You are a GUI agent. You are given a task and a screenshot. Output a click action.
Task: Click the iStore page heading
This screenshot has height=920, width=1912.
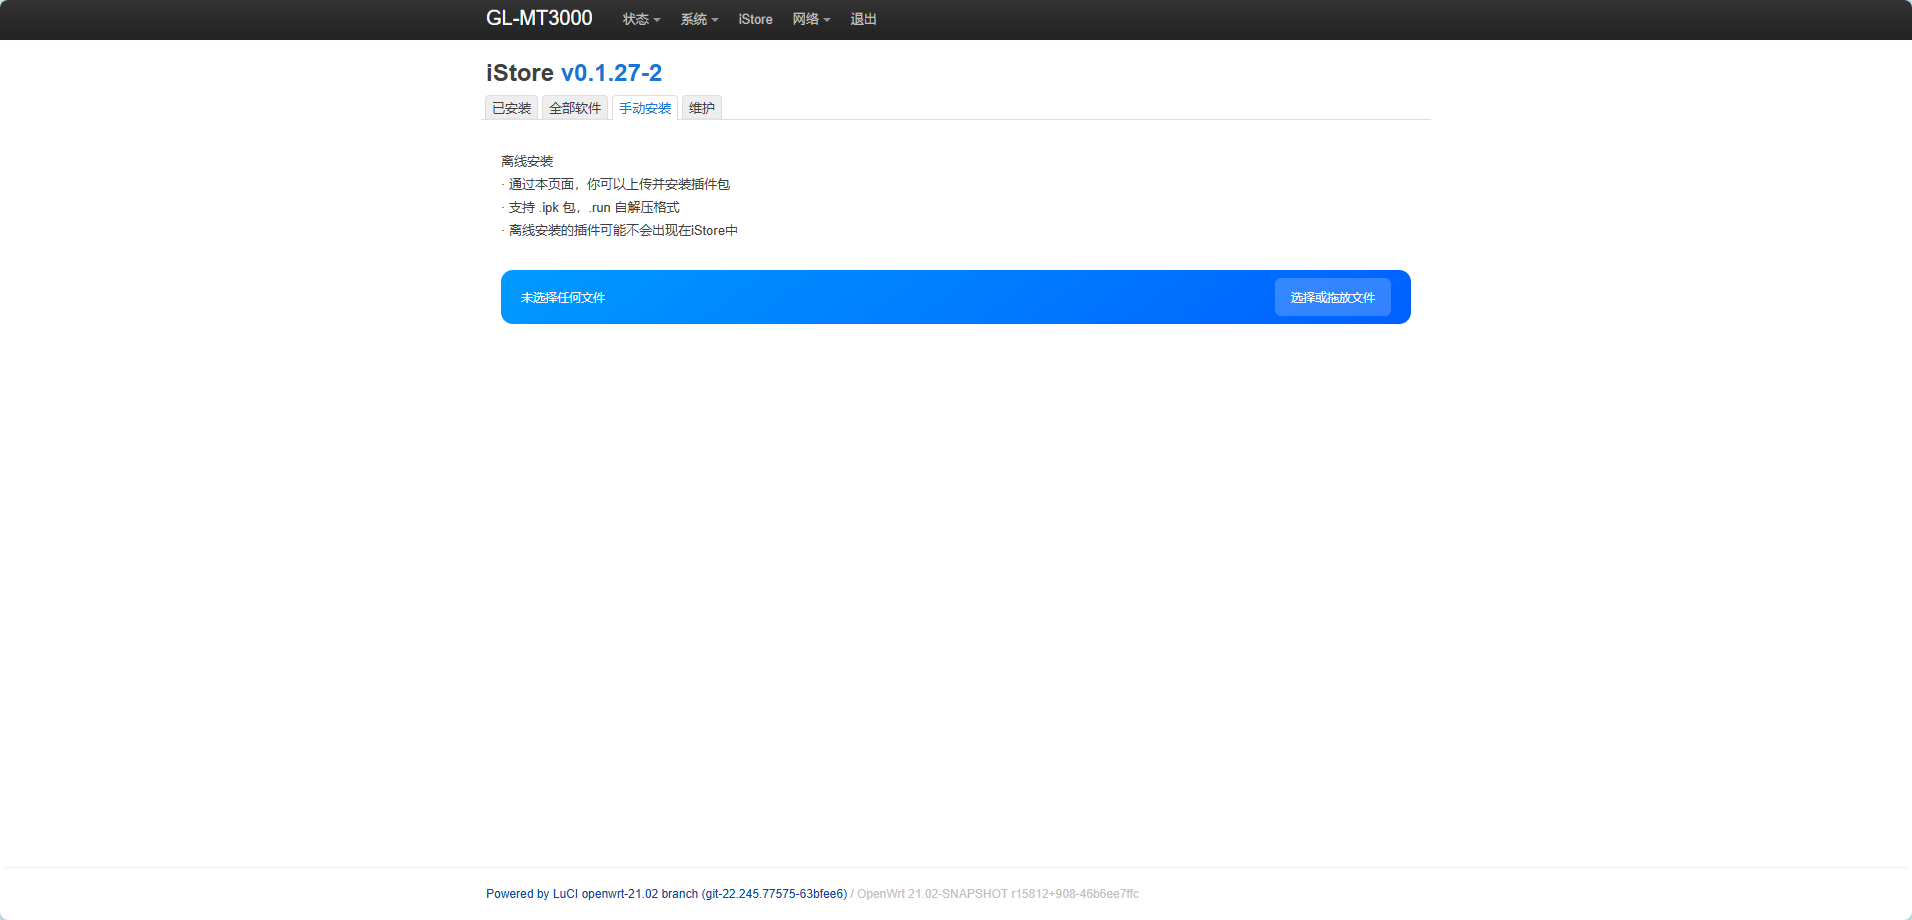[518, 72]
